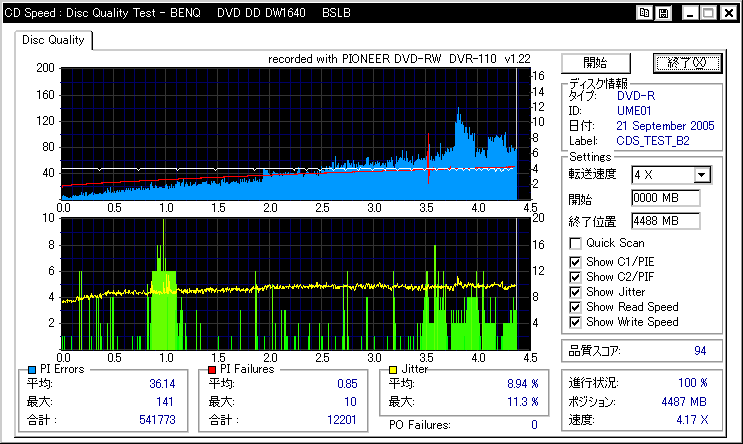
Task: Toggle Show Write Speed checkbox
Action: (x=575, y=322)
